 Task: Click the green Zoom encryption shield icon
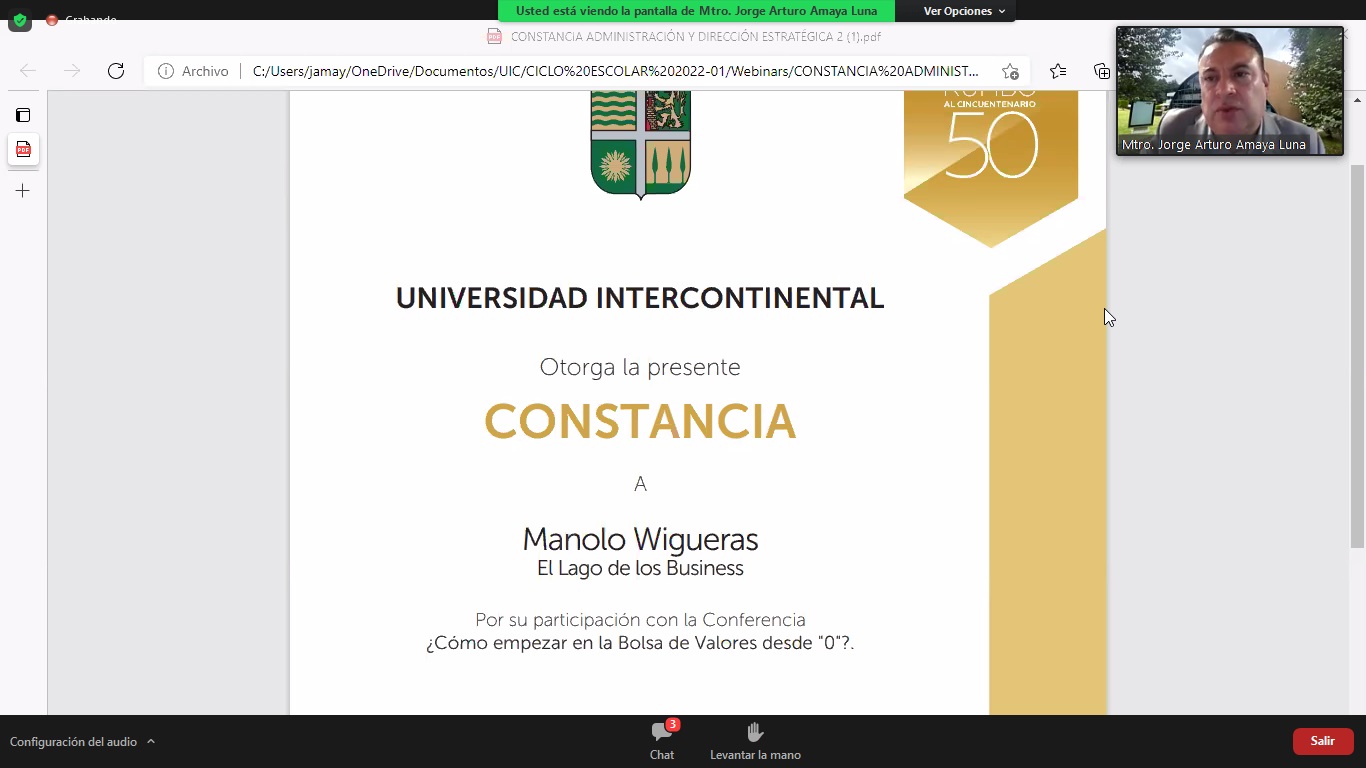pyautogui.click(x=19, y=21)
